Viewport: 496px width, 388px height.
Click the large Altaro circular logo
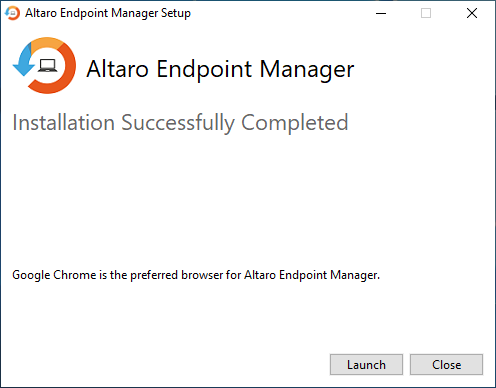[x=44, y=65]
